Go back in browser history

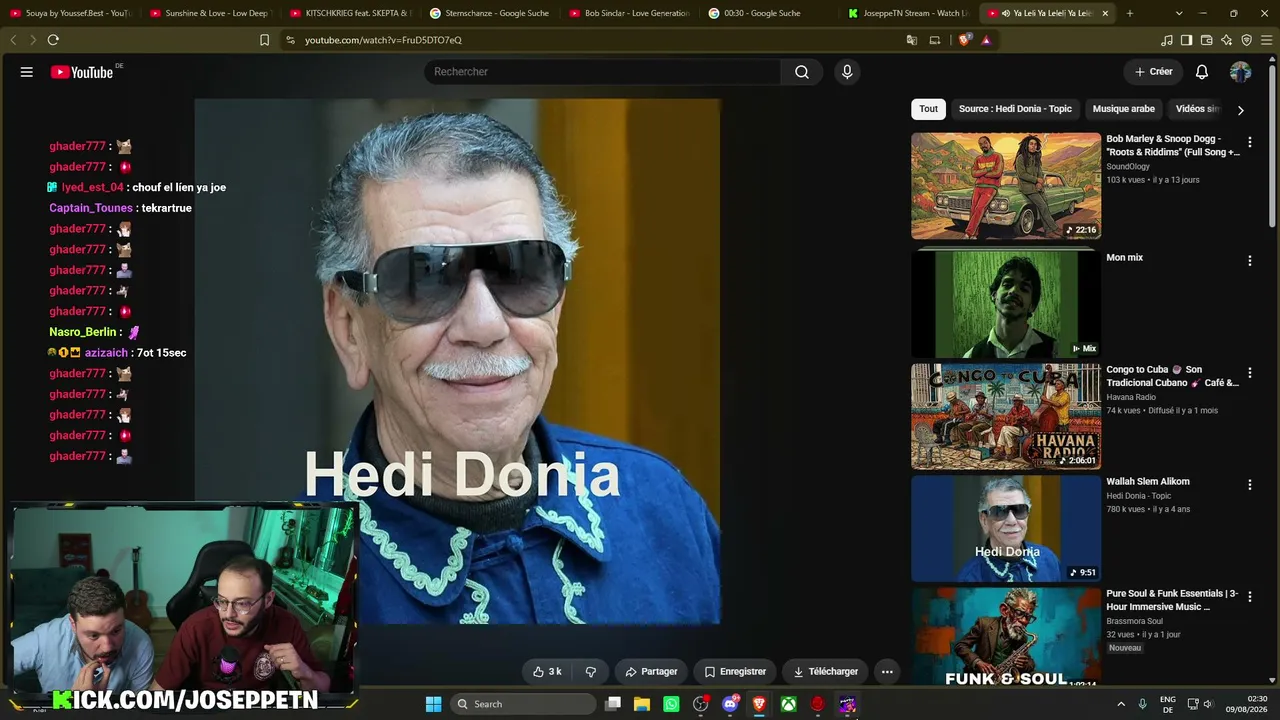pos(13,40)
